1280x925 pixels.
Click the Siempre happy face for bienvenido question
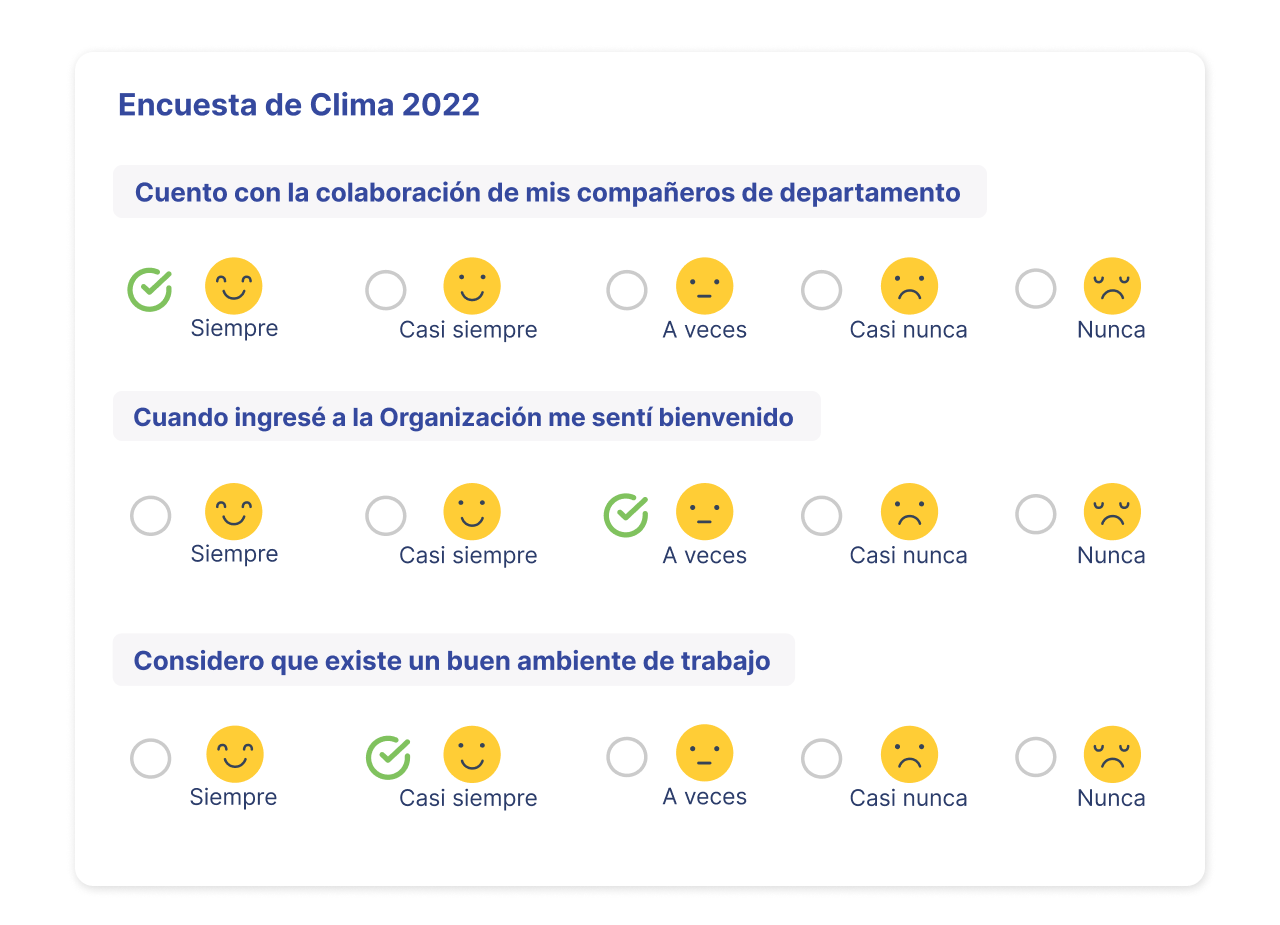tap(234, 512)
